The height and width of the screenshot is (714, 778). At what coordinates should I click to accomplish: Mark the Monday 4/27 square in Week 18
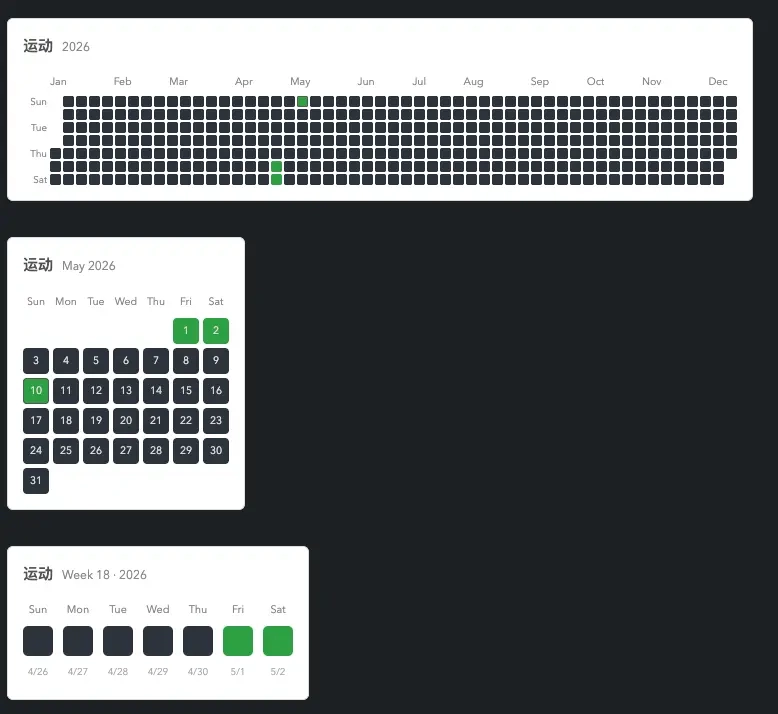pos(78,641)
